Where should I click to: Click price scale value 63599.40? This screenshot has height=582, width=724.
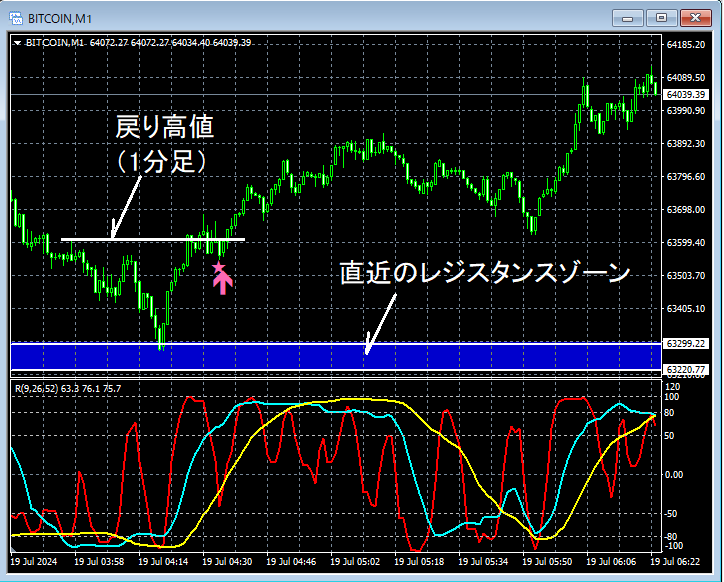pos(686,242)
